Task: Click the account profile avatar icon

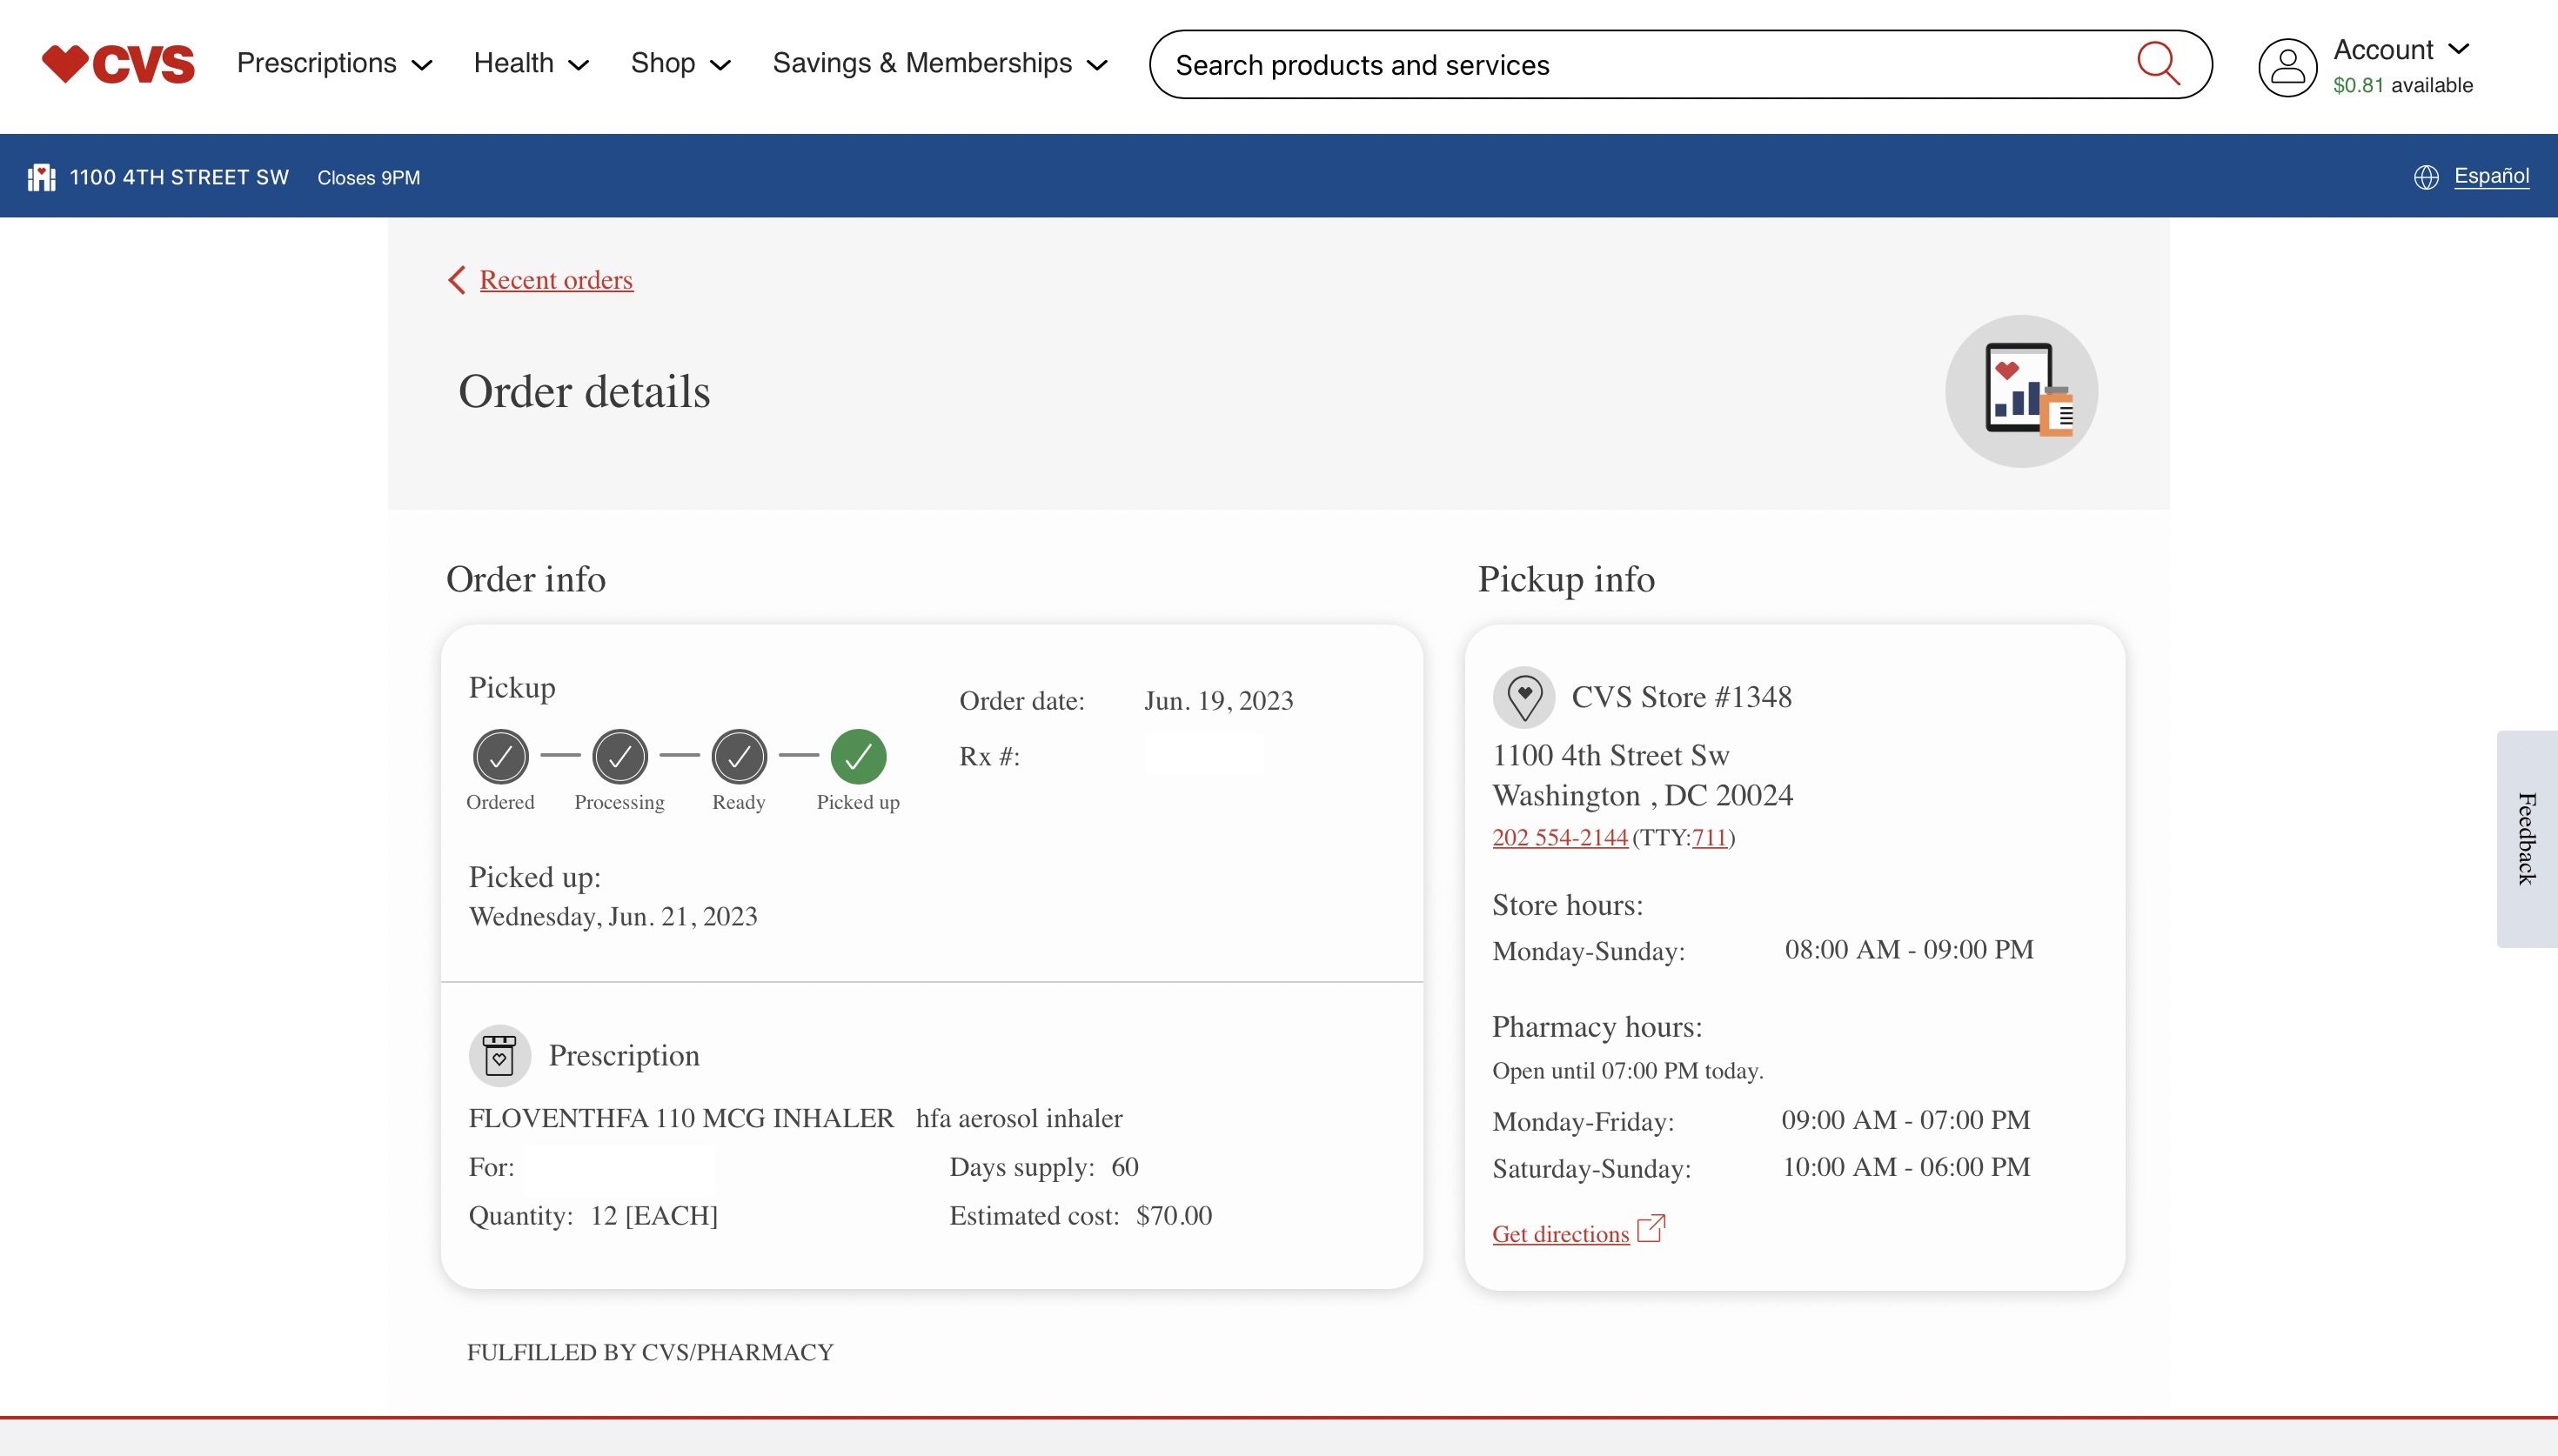Action: (2287, 67)
